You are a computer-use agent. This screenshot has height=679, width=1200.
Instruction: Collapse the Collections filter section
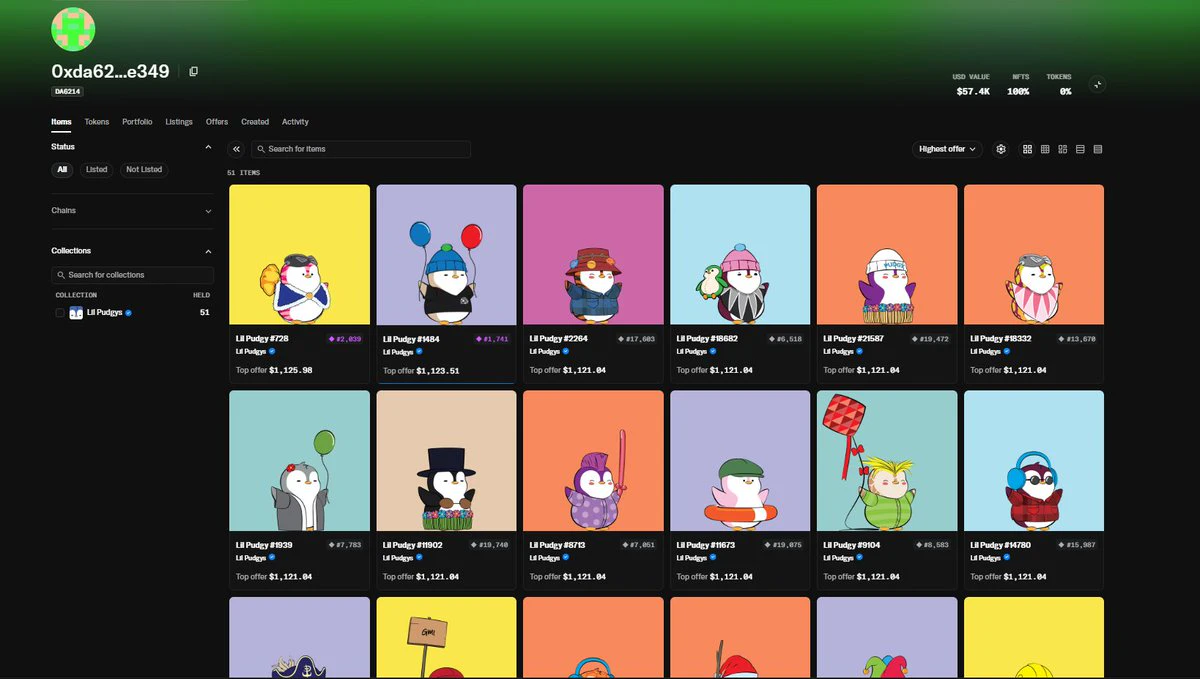pyautogui.click(x=208, y=251)
